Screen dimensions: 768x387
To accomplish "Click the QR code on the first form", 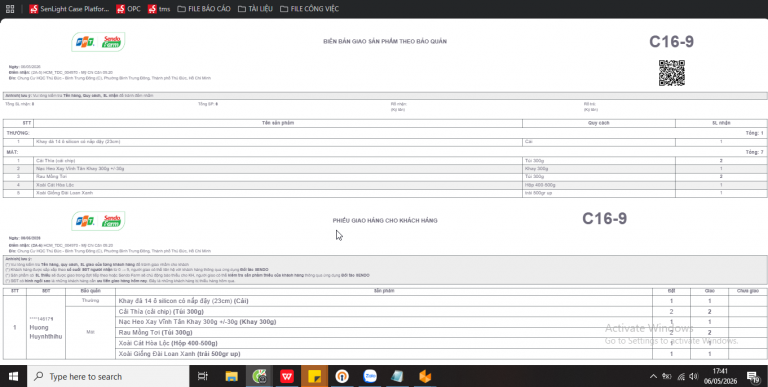I will [x=672, y=73].
